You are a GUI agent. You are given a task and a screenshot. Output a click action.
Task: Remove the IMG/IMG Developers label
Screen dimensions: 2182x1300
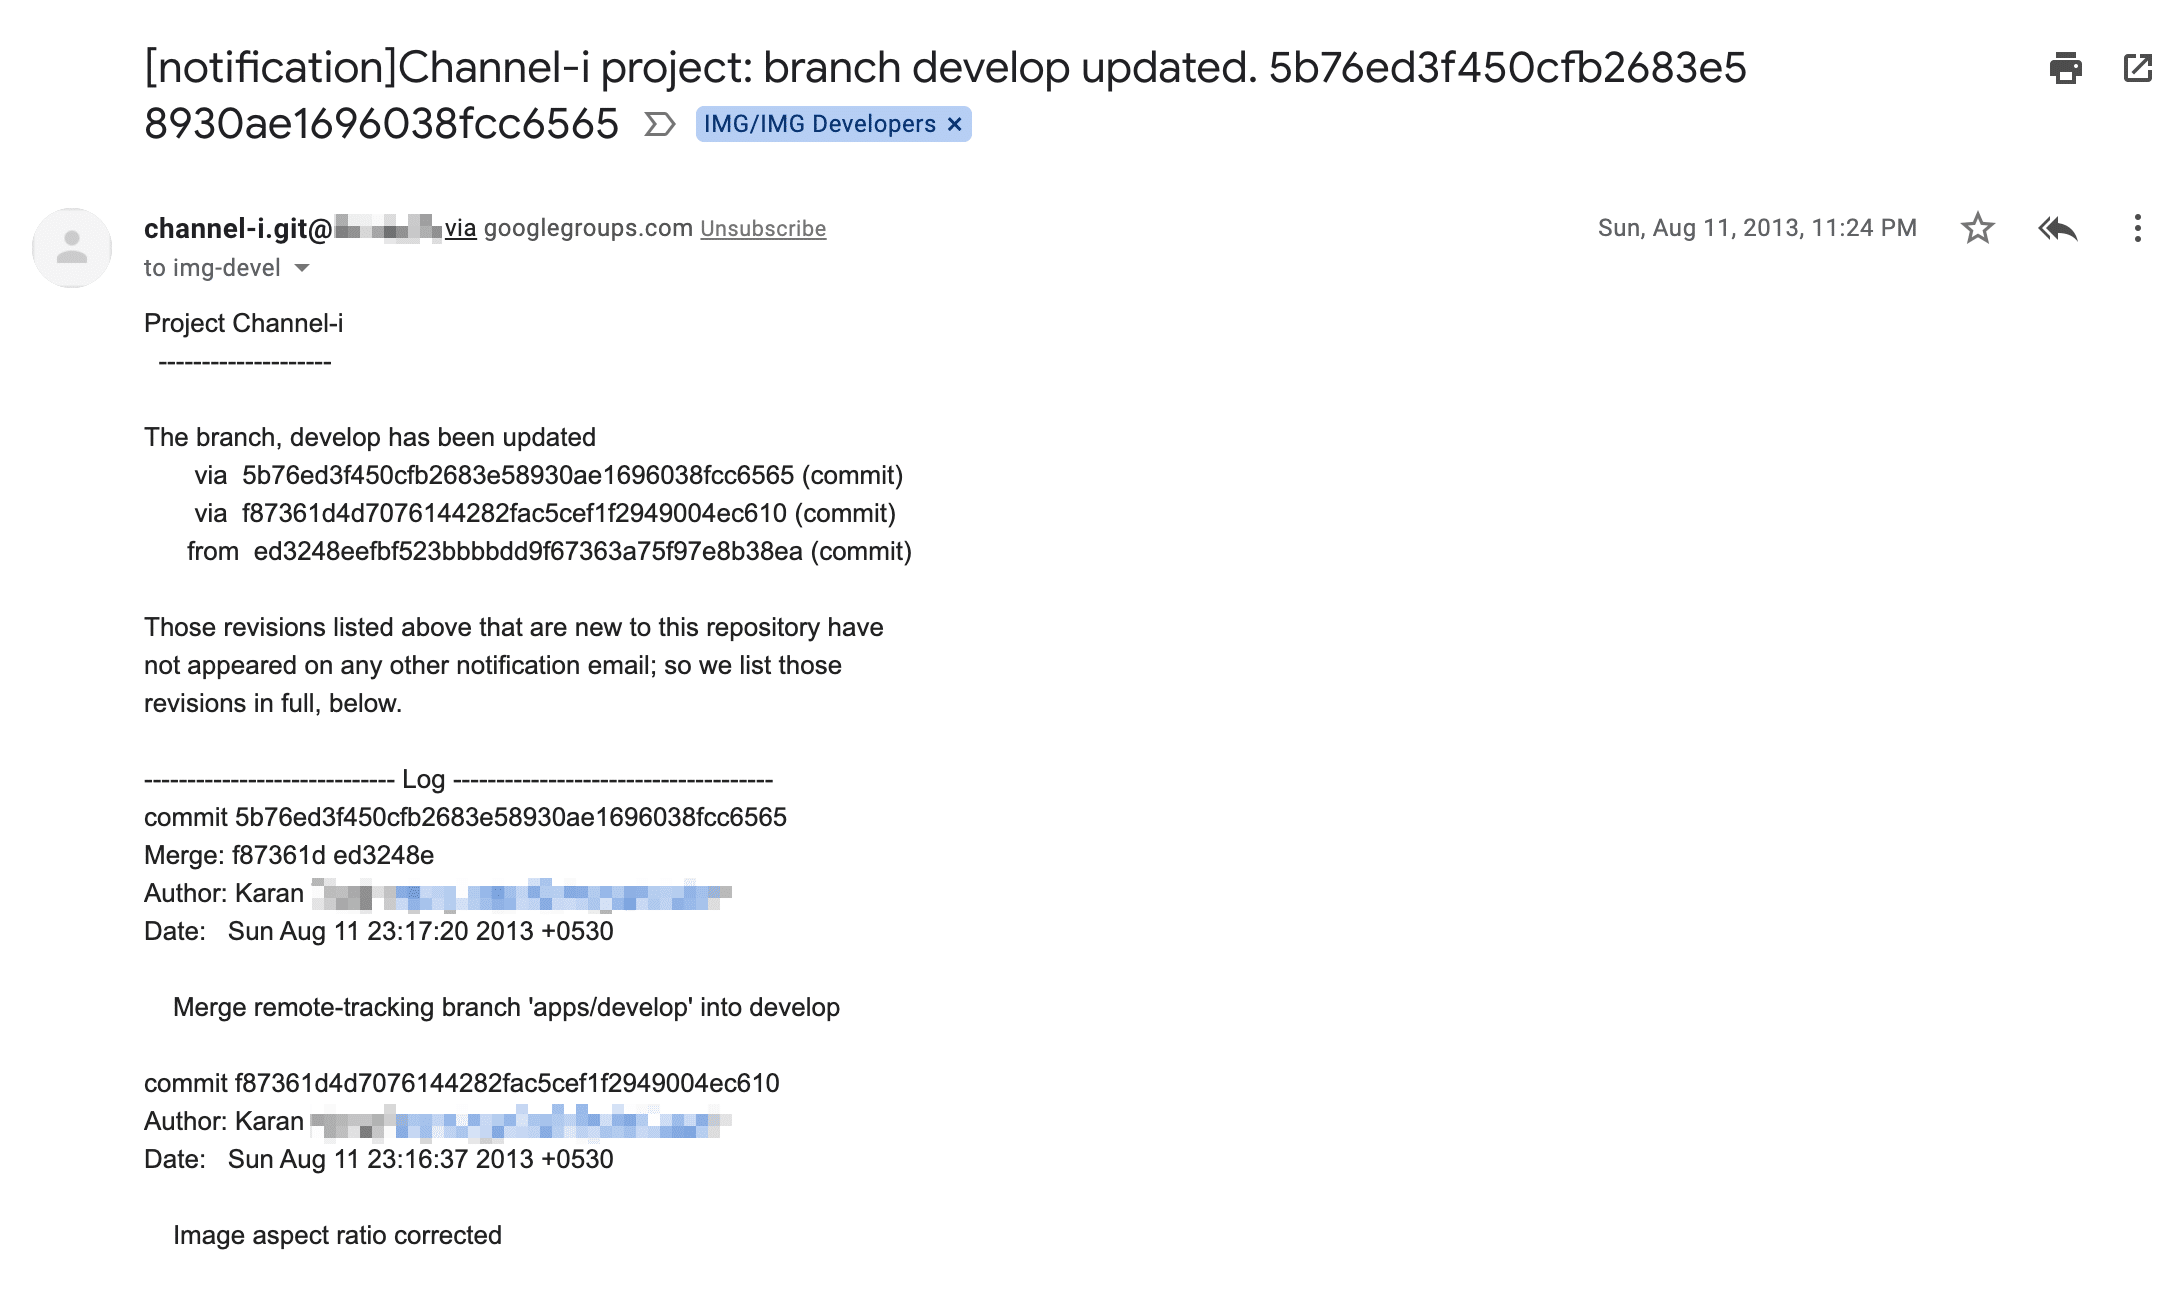click(x=953, y=124)
